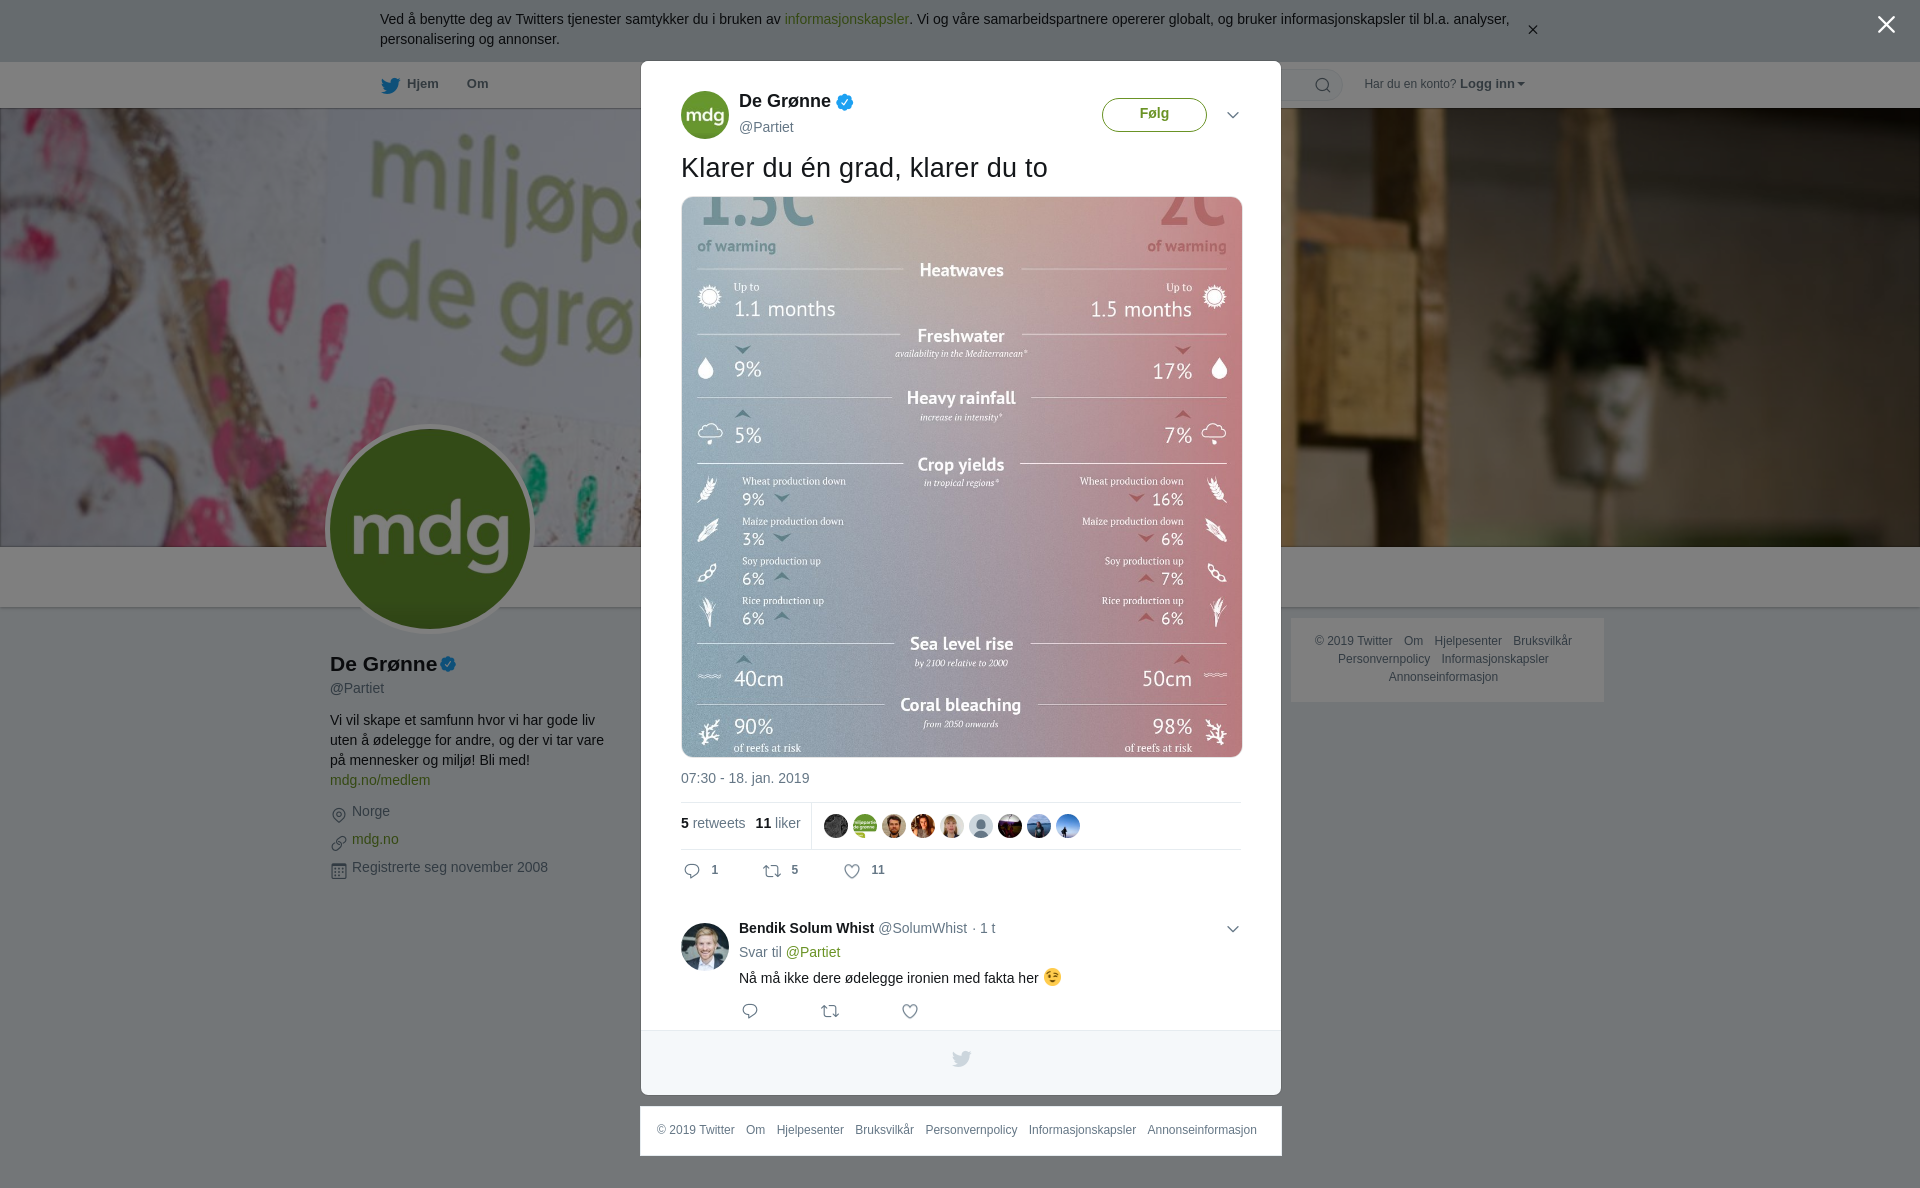Click the first liker's avatar thumbnail
Image resolution: width=1920 pixels, height=1188 pixels.
[836, 826]
